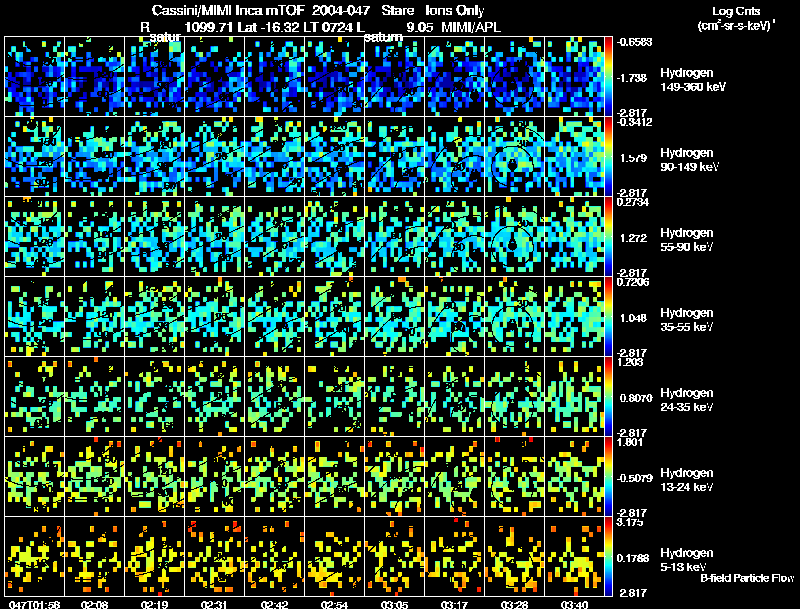Select the 5-13 keV image panel at 03:40
The image size is (800, 609).
pyautogui.click(x=574, y=556)
